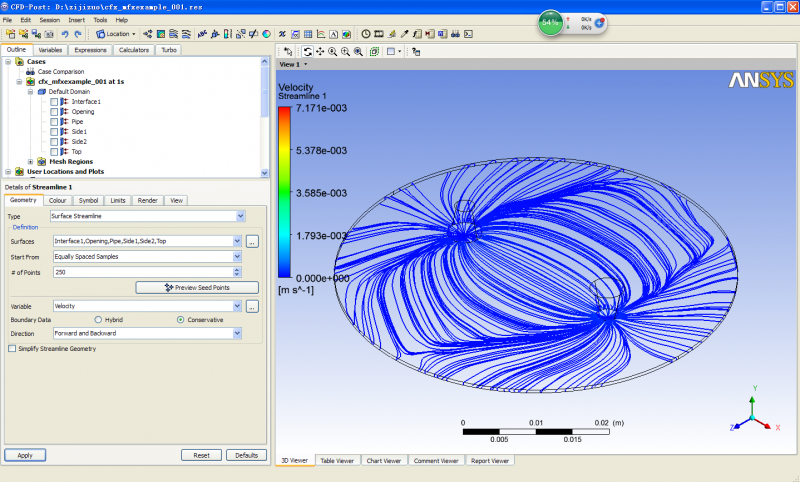Enable the Interface1 boundary checkbox
800x482 pixels.
[54, 102]
